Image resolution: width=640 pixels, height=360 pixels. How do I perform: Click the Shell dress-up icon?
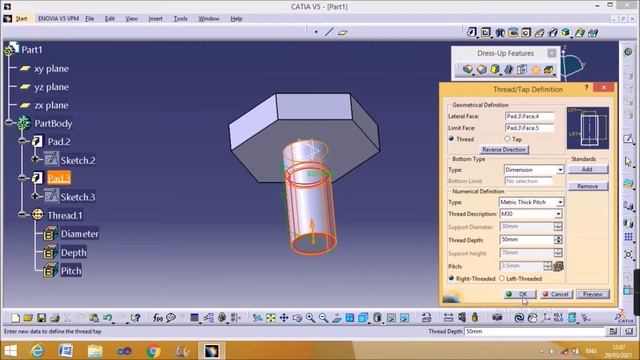[508, 69]
